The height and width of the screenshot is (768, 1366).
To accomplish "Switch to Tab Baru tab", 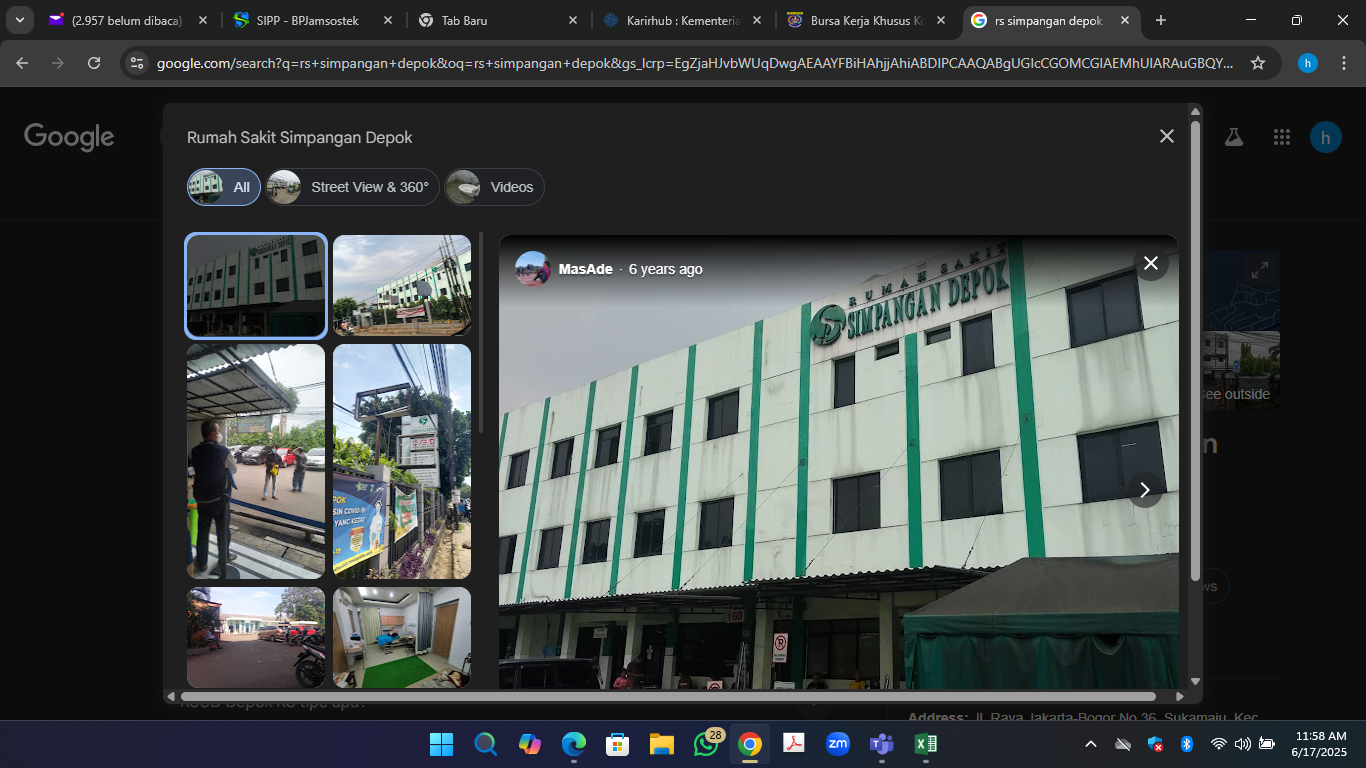I will click(498, 20).
